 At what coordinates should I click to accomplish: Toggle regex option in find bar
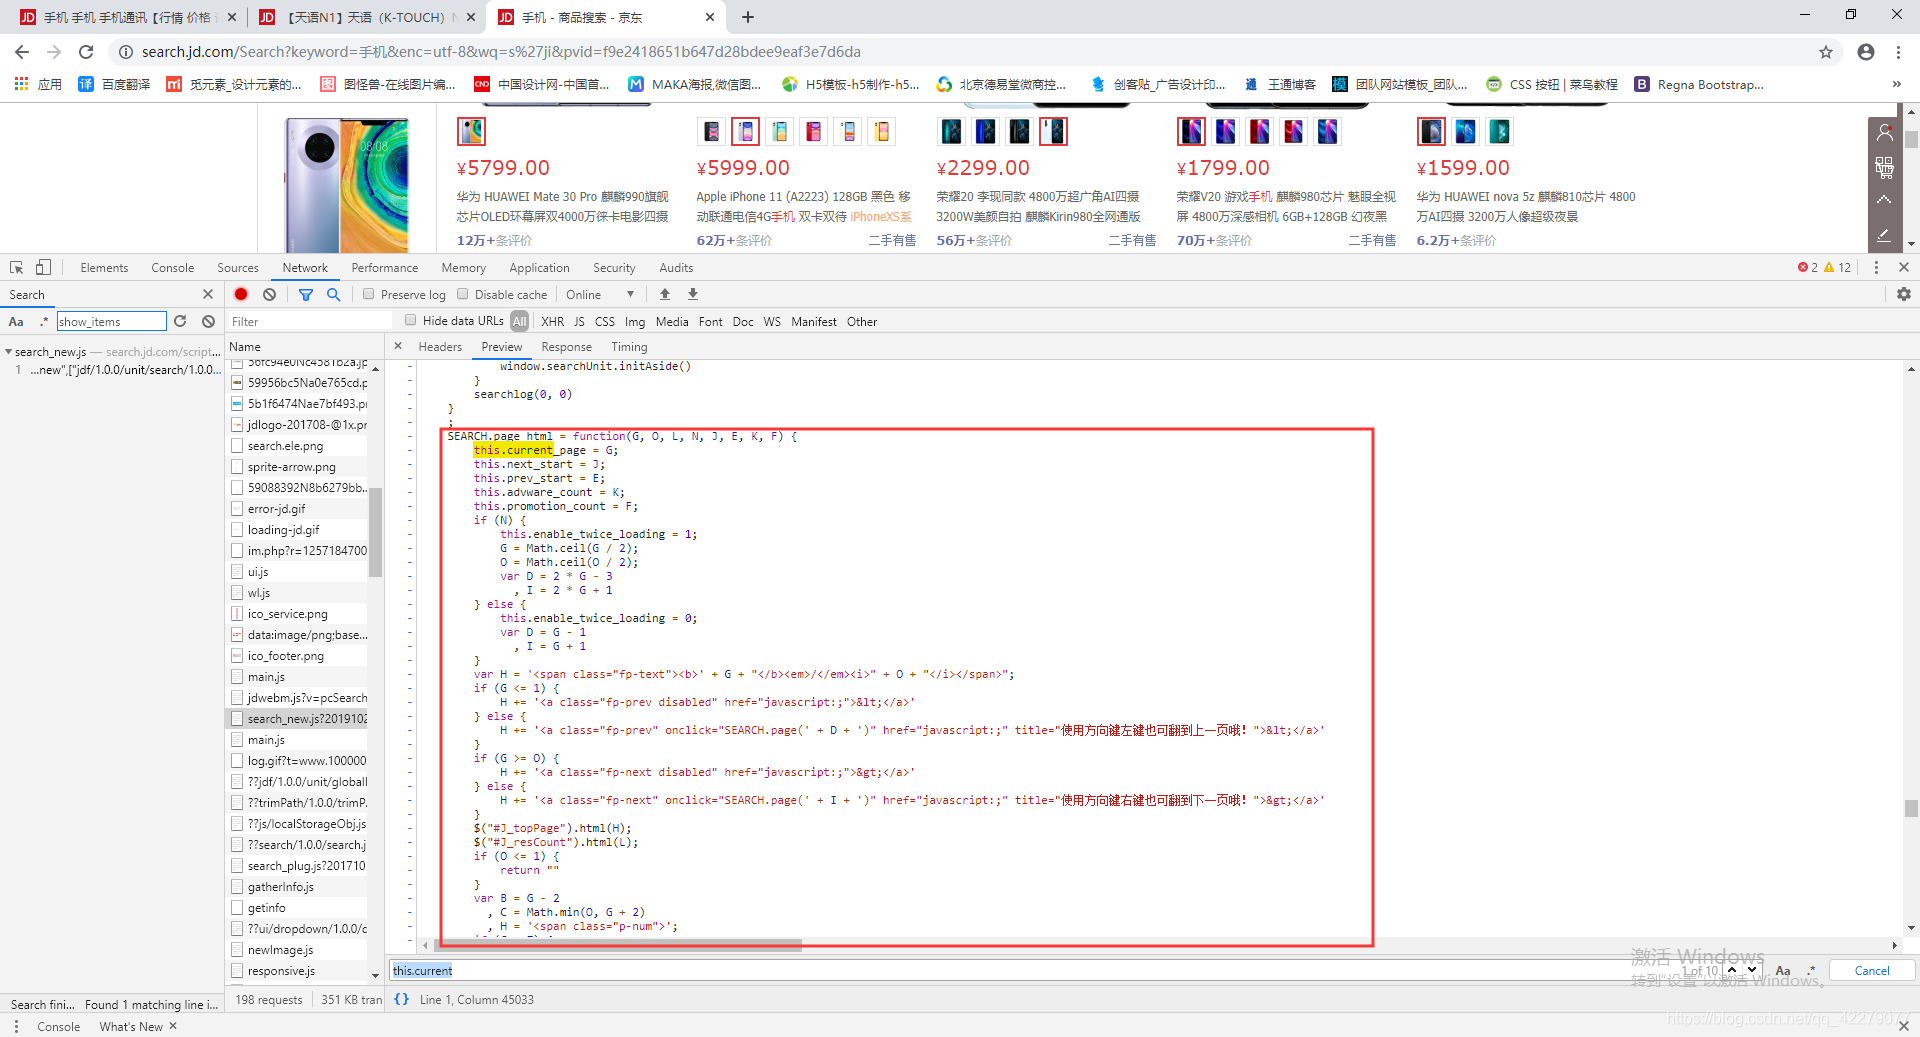coord(1810,970)
